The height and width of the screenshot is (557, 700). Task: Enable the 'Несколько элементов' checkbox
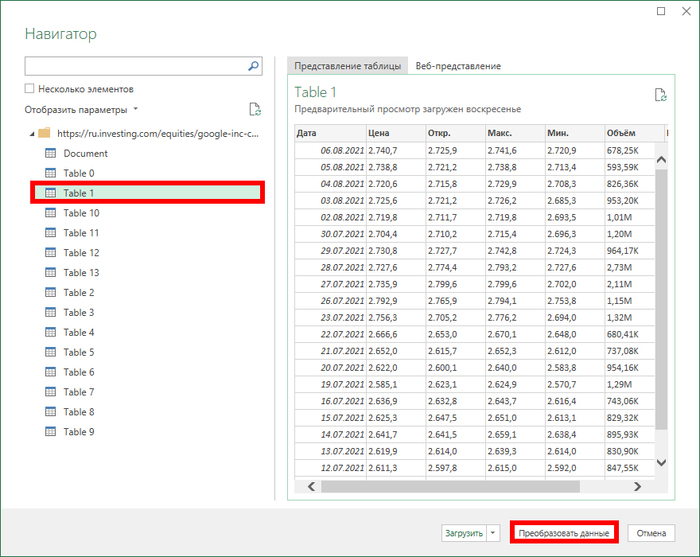[30, 89]
